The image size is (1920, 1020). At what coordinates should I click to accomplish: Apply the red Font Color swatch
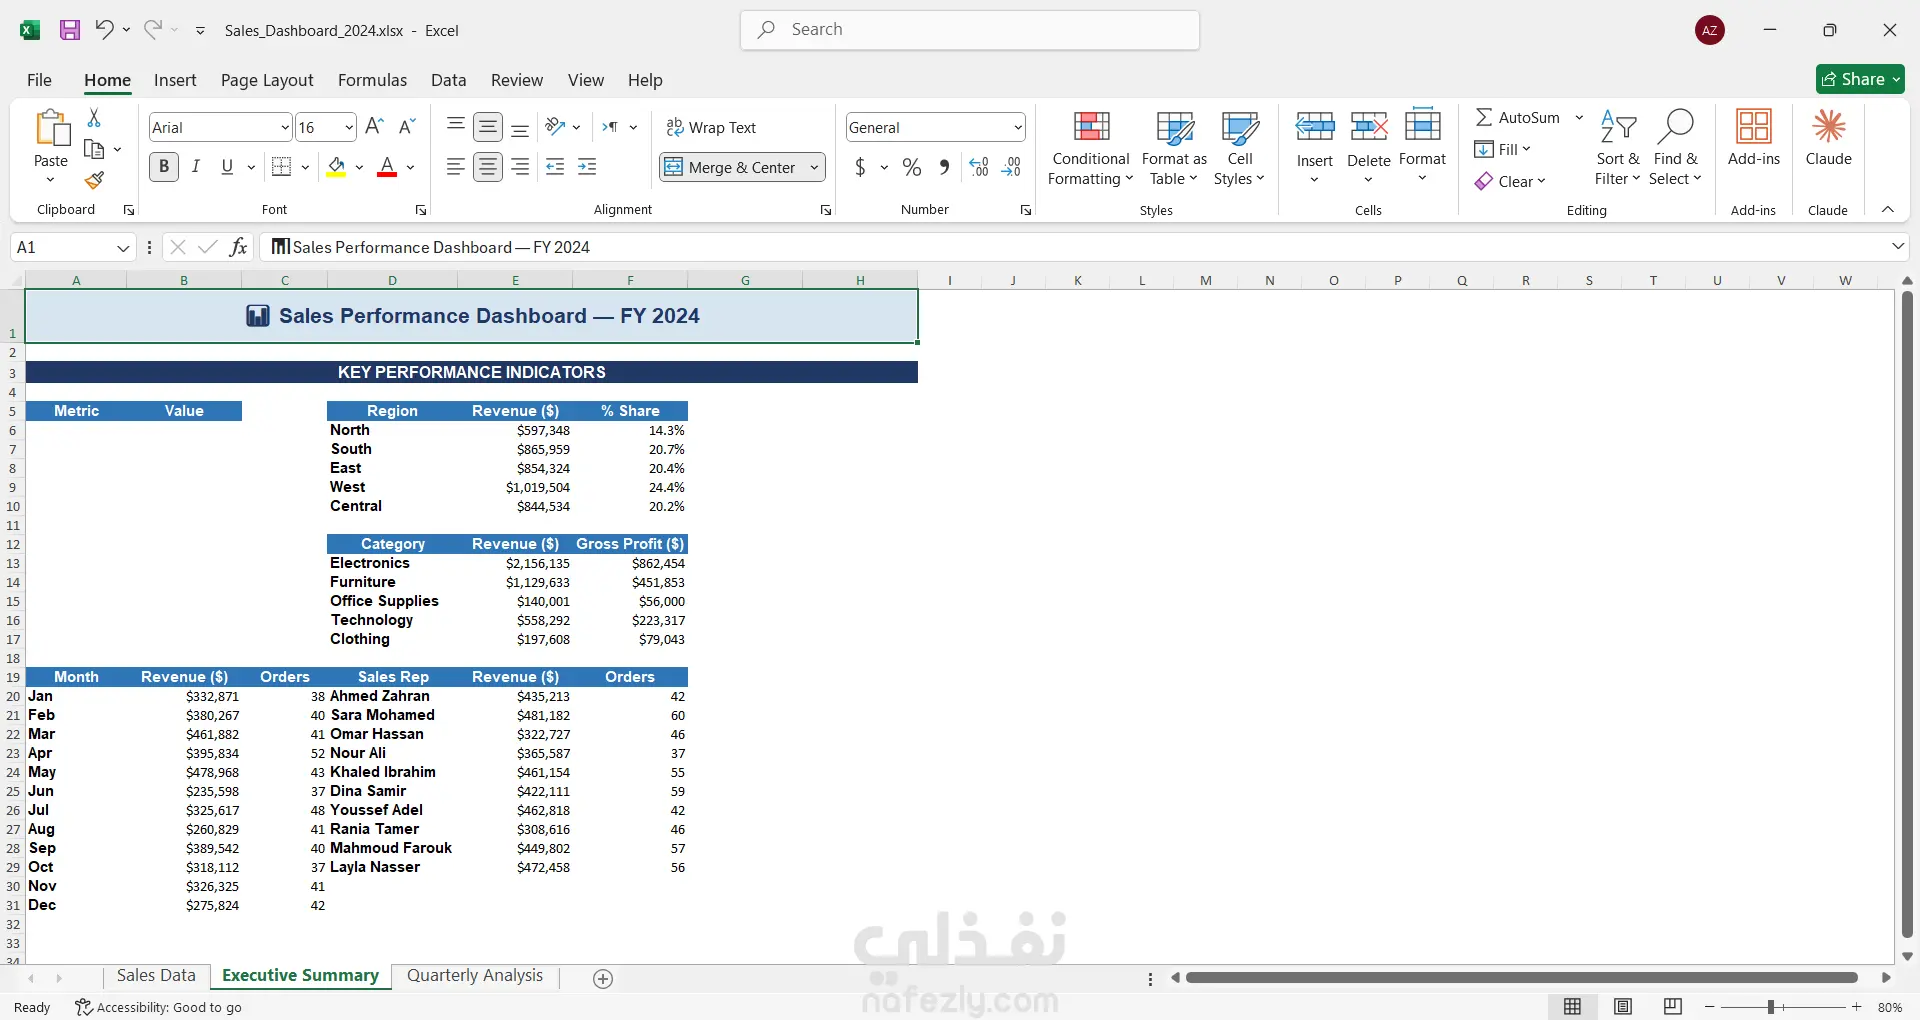coord(387,167)
